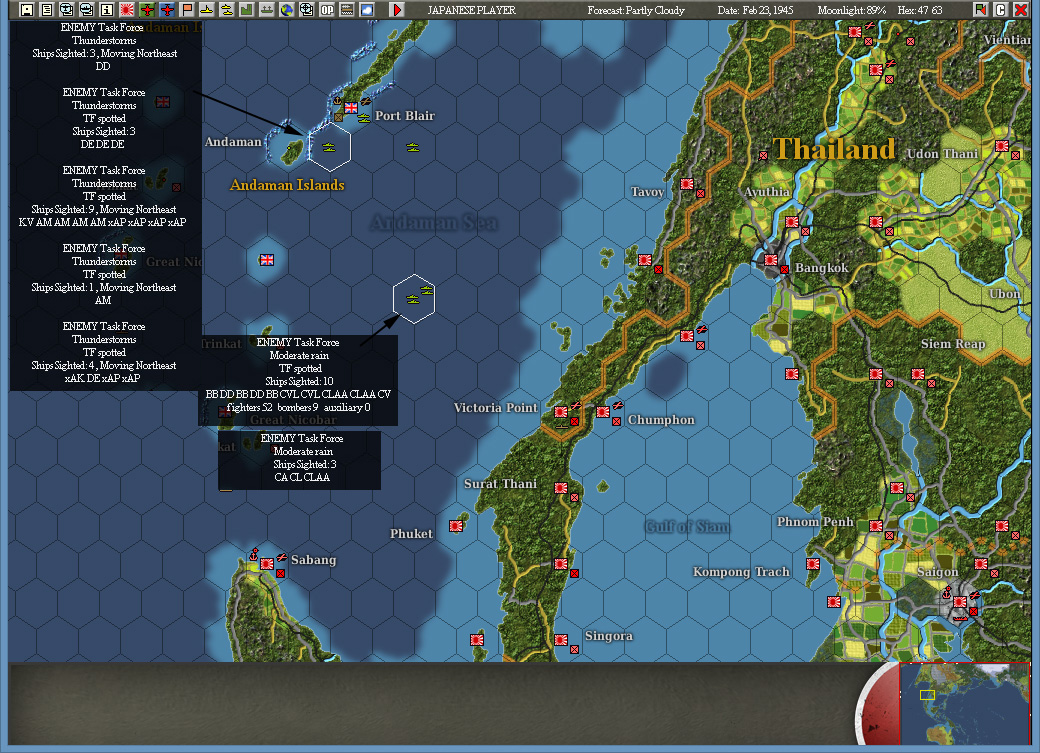Click the 'Andaman Islands' map label

pyautogui.click(x=287, y=185)
